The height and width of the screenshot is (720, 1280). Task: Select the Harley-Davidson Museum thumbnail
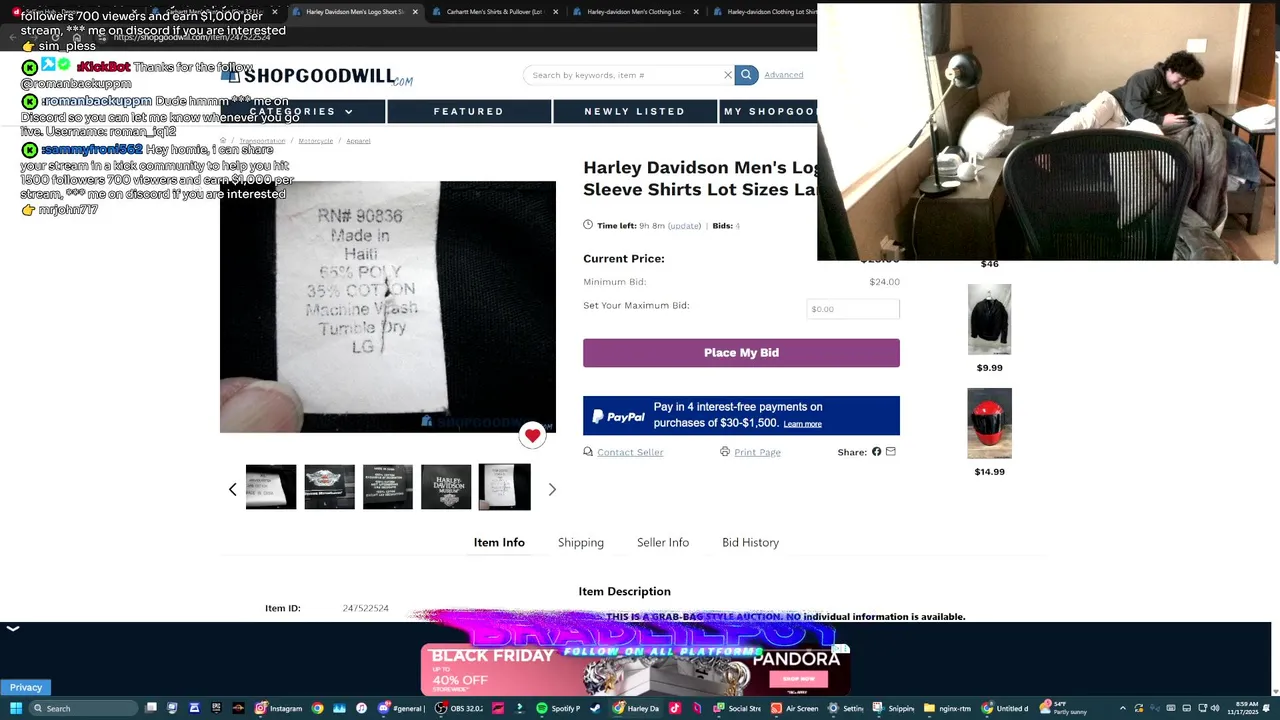click(446, 487)
